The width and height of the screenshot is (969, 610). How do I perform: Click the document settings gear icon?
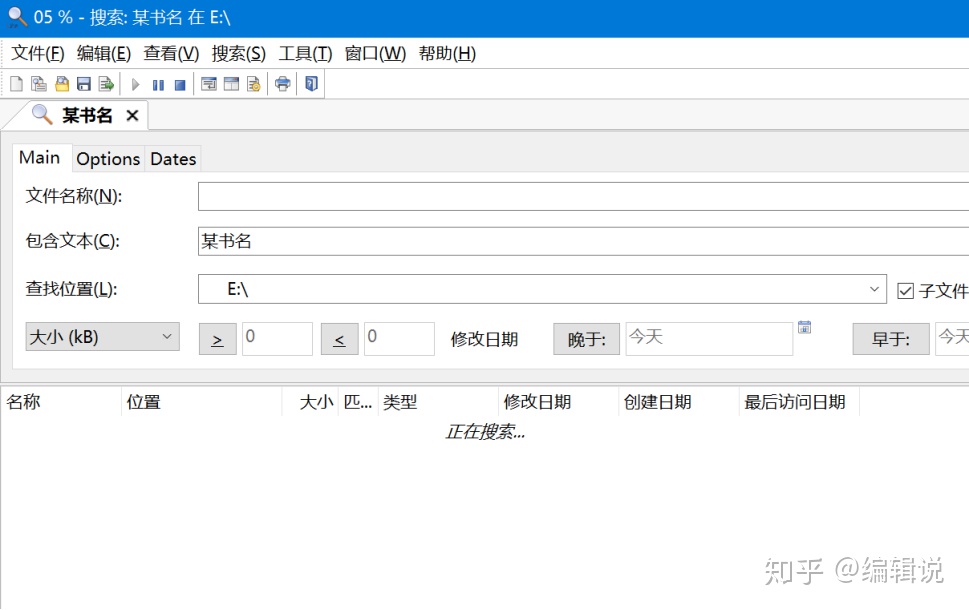(253, 84)
